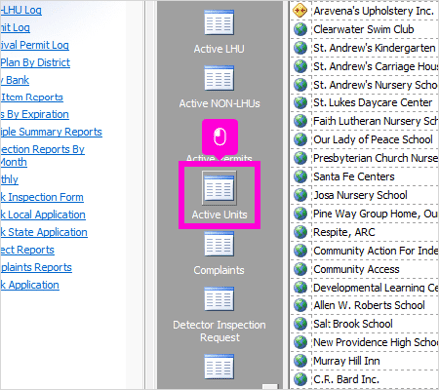Viewport: 439px width, 390px height.
Task: Click the Active Permits label
Action: click(219, 158)
